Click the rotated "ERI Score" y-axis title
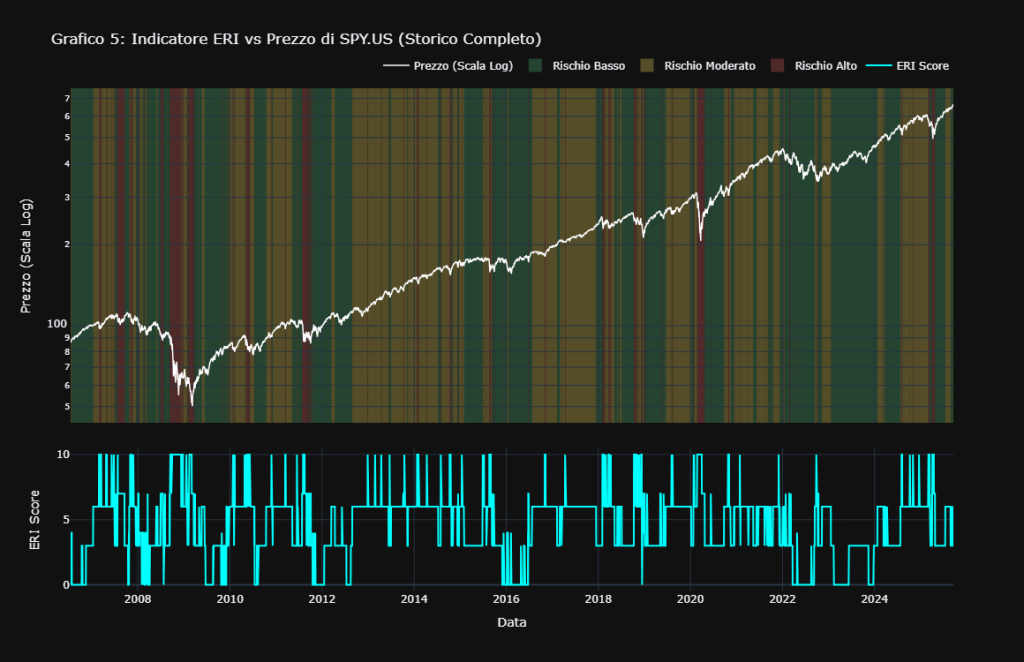Viewport: 1024px width, 662px height. click(x=34, y=519)
